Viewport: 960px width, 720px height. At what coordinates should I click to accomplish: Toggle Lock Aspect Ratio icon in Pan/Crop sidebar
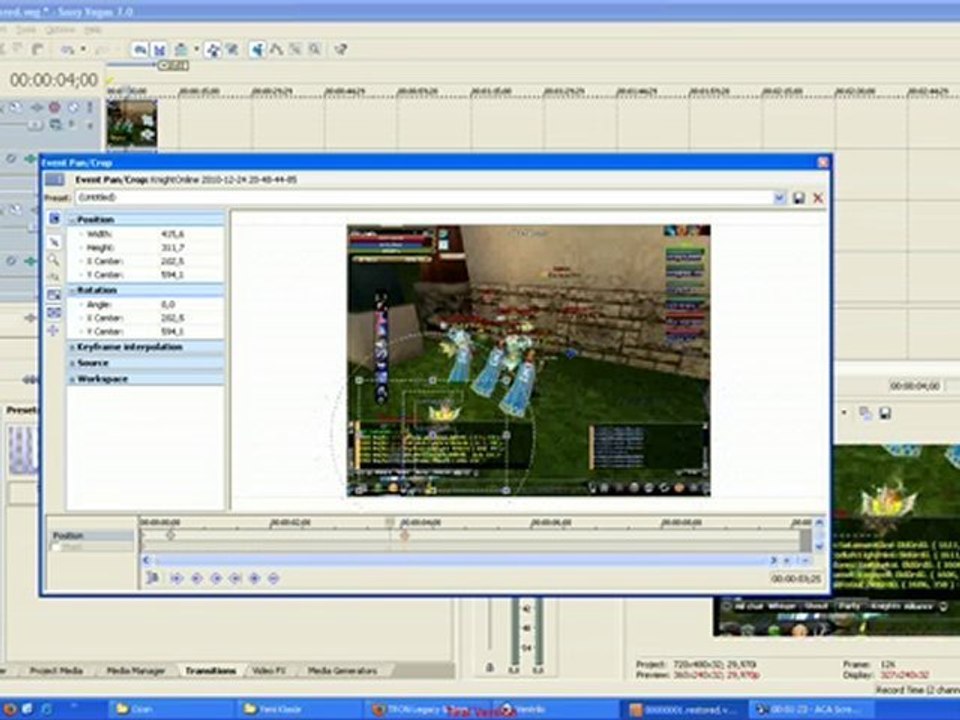[x=54, y=295]
